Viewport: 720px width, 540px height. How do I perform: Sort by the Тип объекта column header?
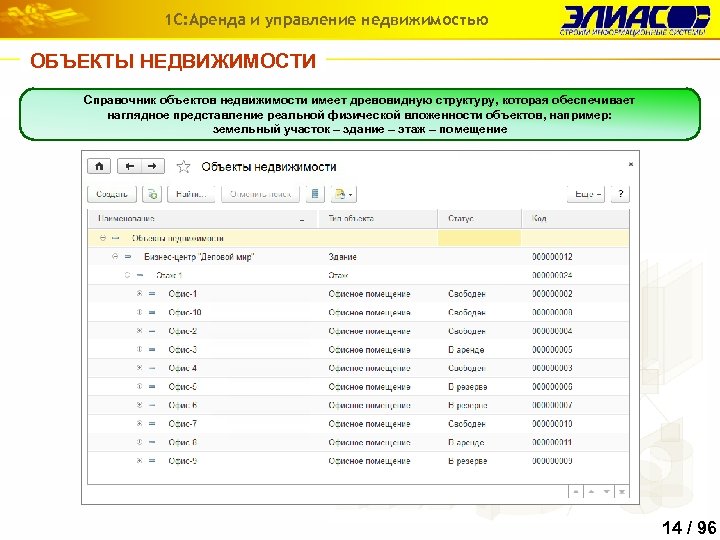coord(377,219)
